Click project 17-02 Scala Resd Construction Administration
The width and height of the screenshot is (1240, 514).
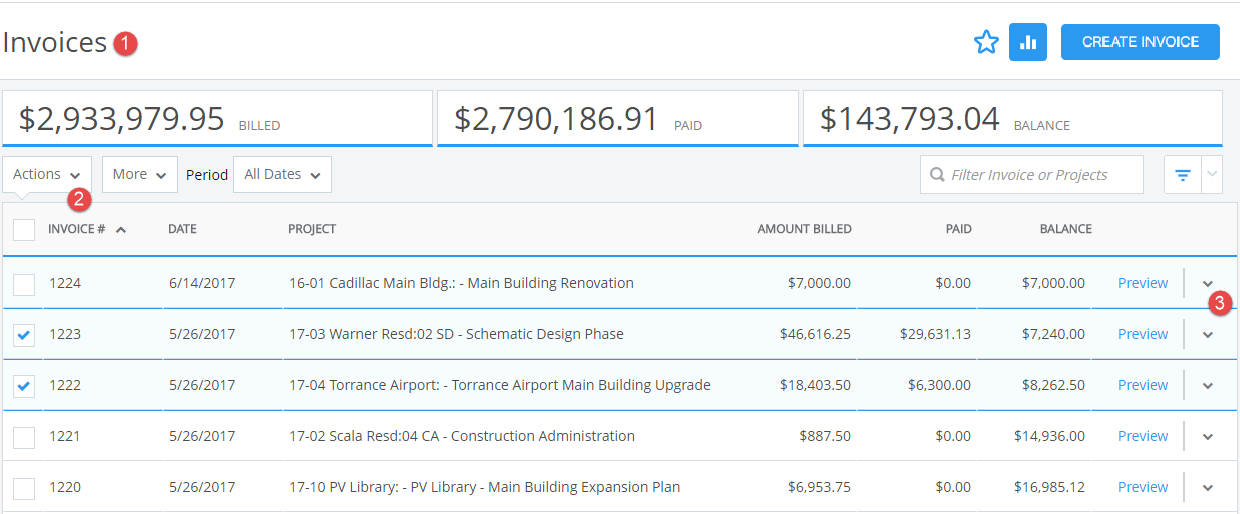tap(462, 436)
